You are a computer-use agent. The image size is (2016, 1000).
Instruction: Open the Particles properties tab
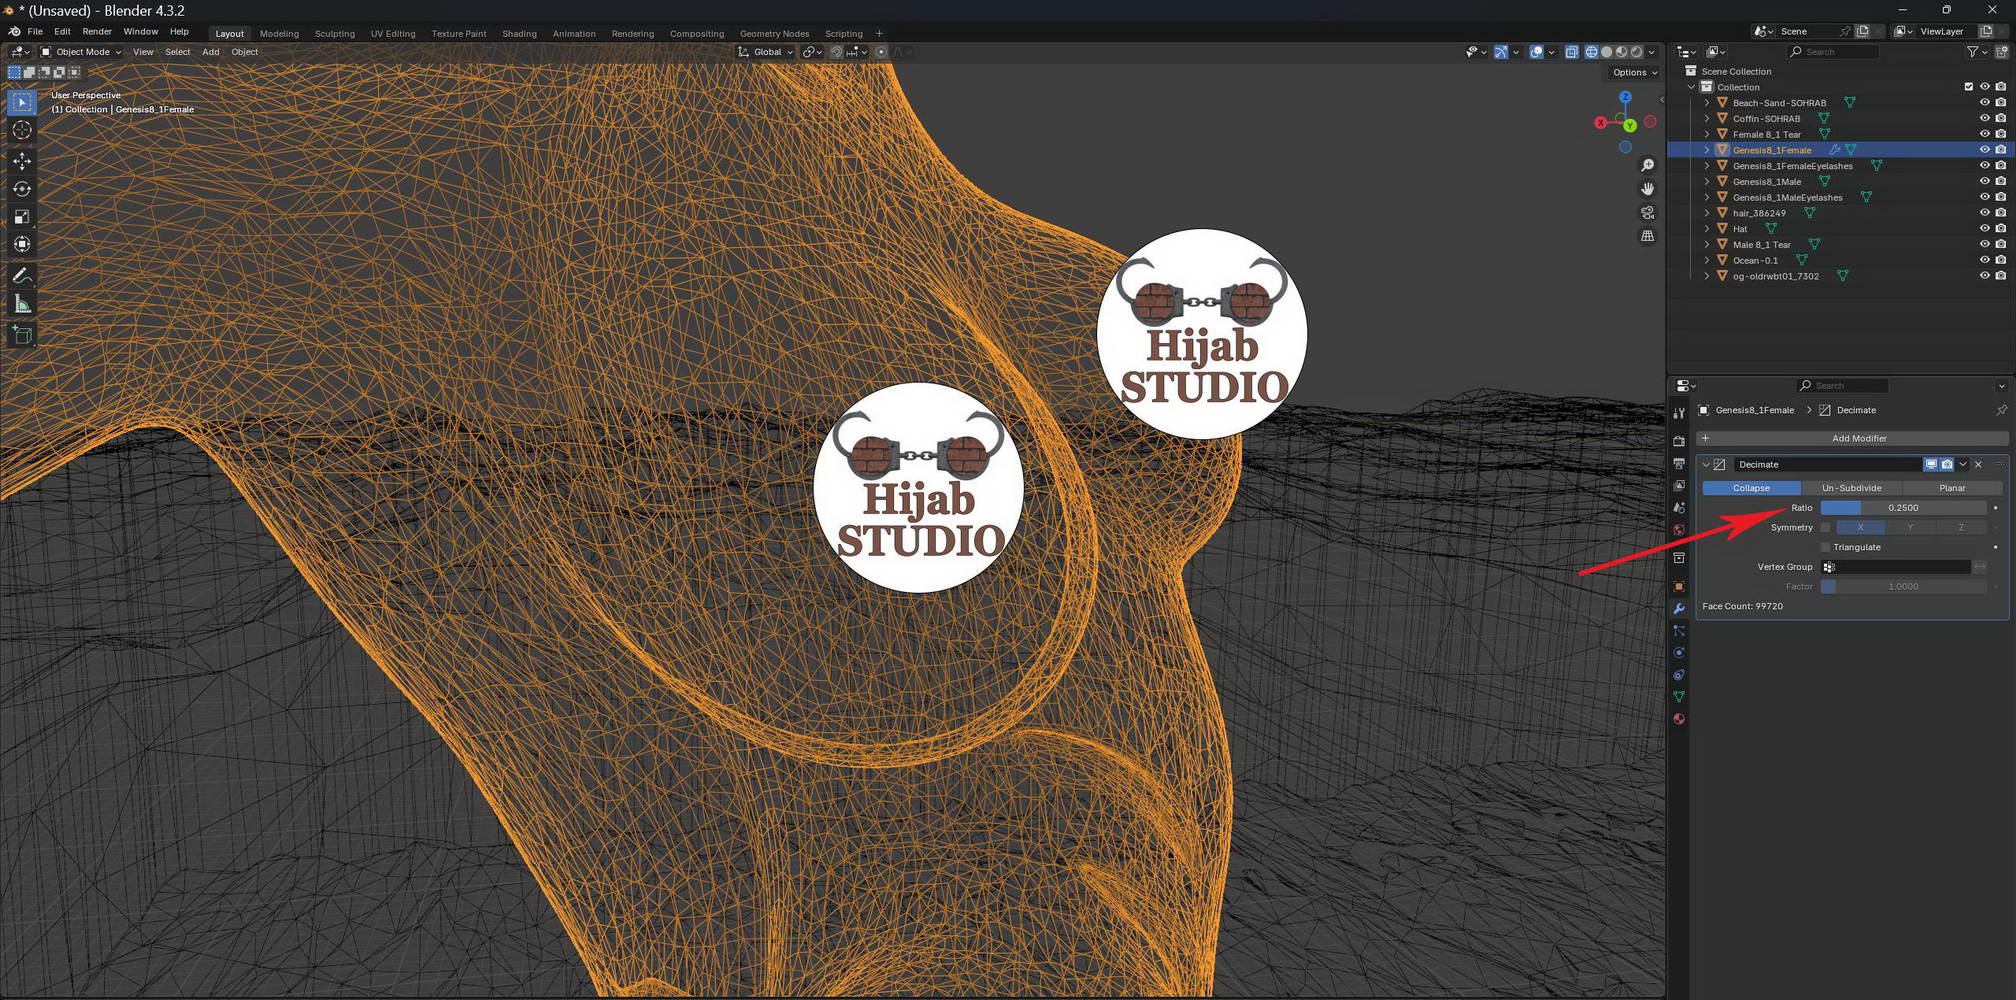pos(1679,631)
